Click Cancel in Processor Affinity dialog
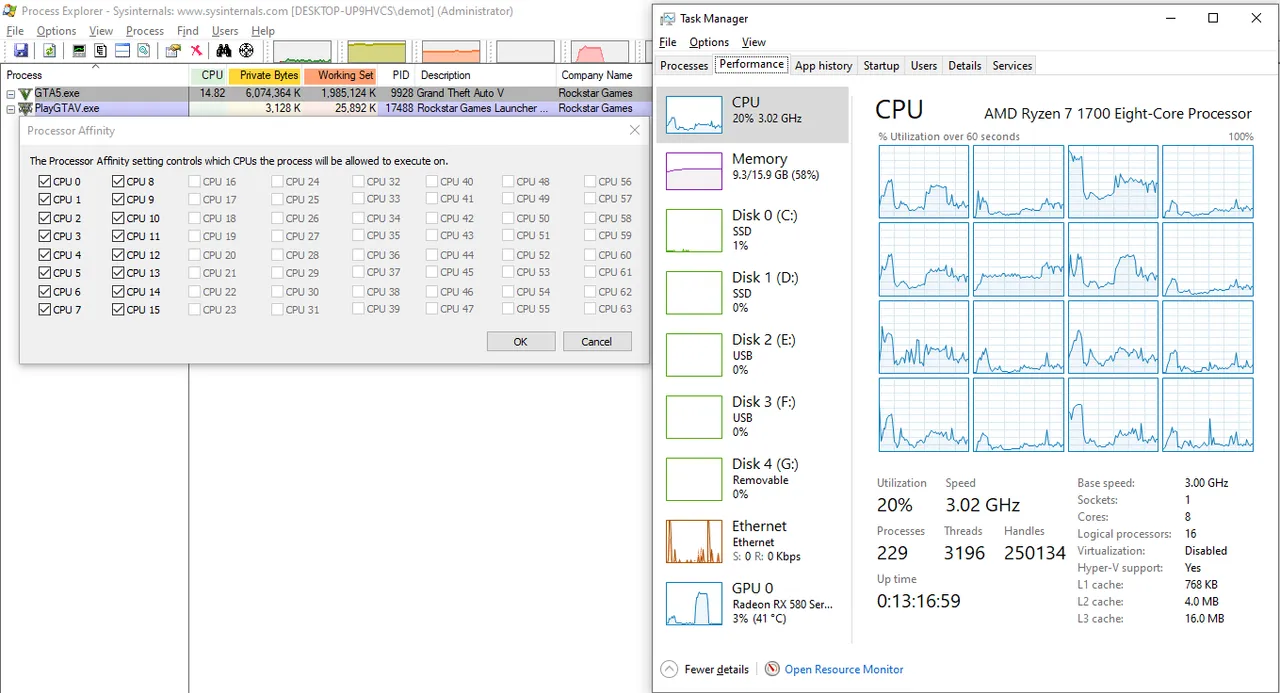1280x693 pixels. [x=596, y=342]
